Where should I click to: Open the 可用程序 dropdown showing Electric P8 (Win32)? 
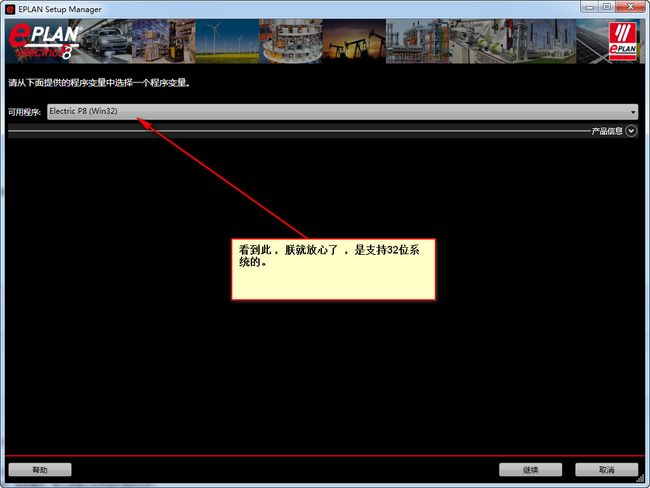click(342, 112)
